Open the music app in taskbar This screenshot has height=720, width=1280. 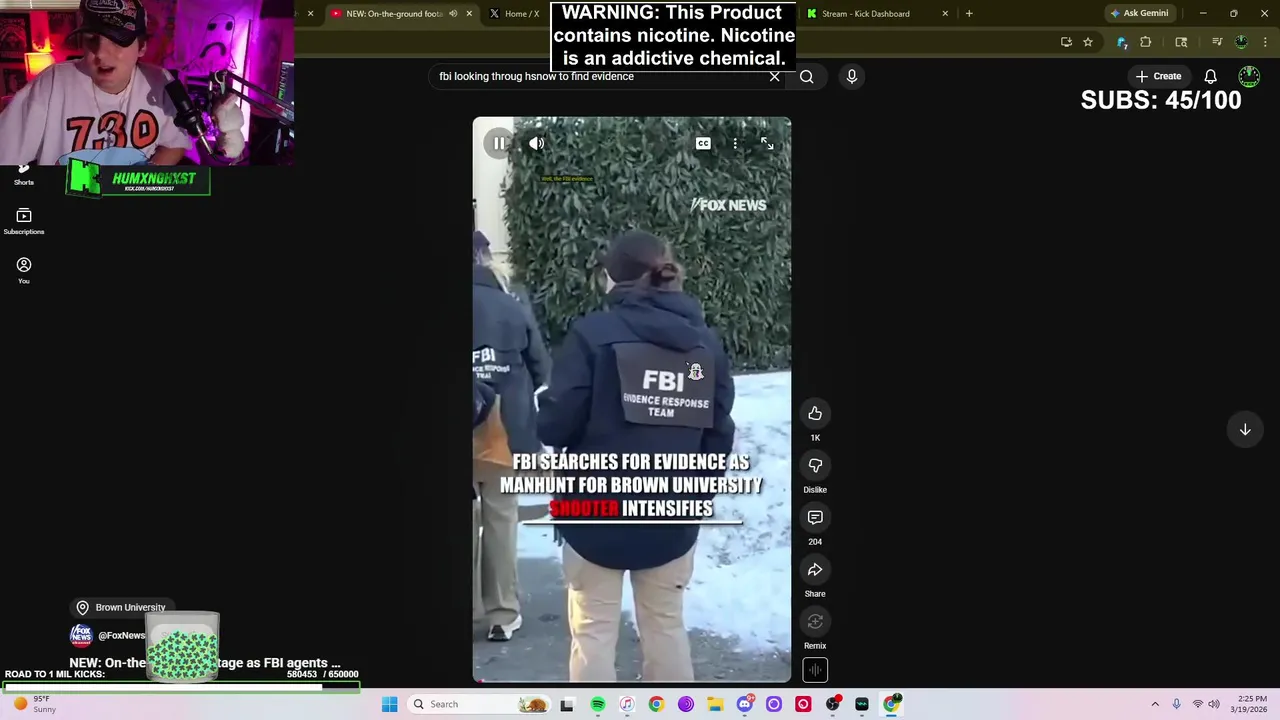626,704
